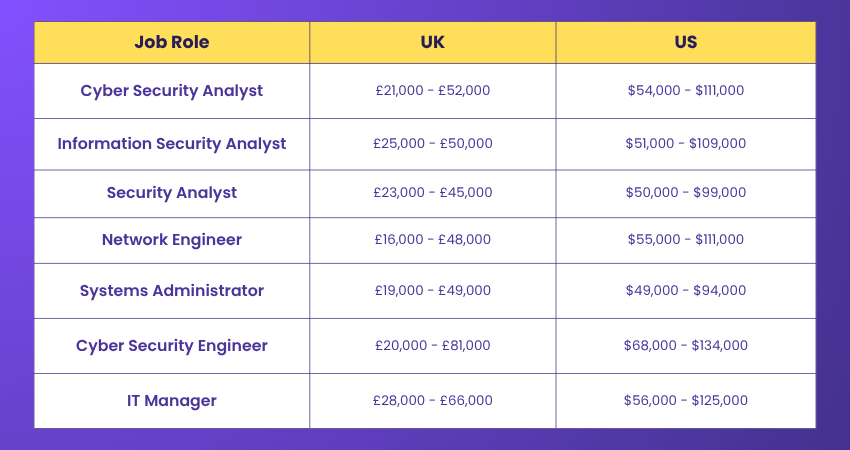Click the $68,000 - $134,000 salary cell
Viewport: 850px width, 450px height.
point(686,346)
